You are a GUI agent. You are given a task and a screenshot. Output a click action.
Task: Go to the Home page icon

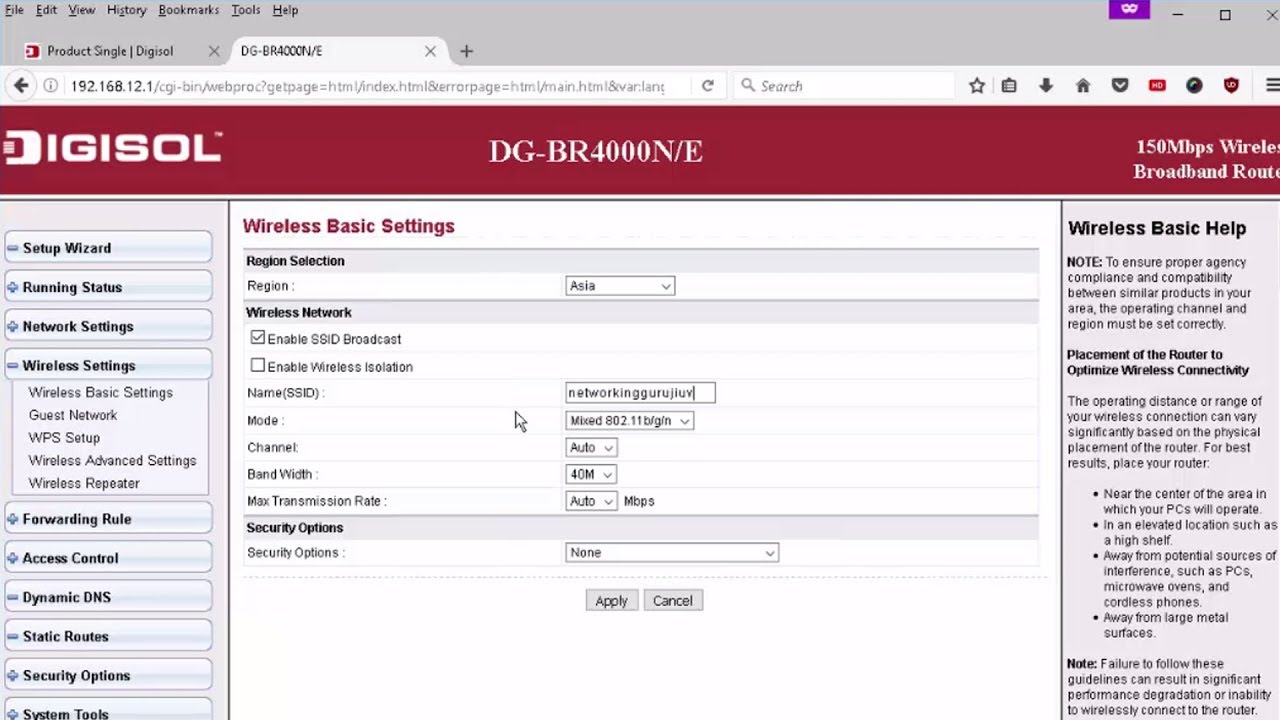point(1083,86)
